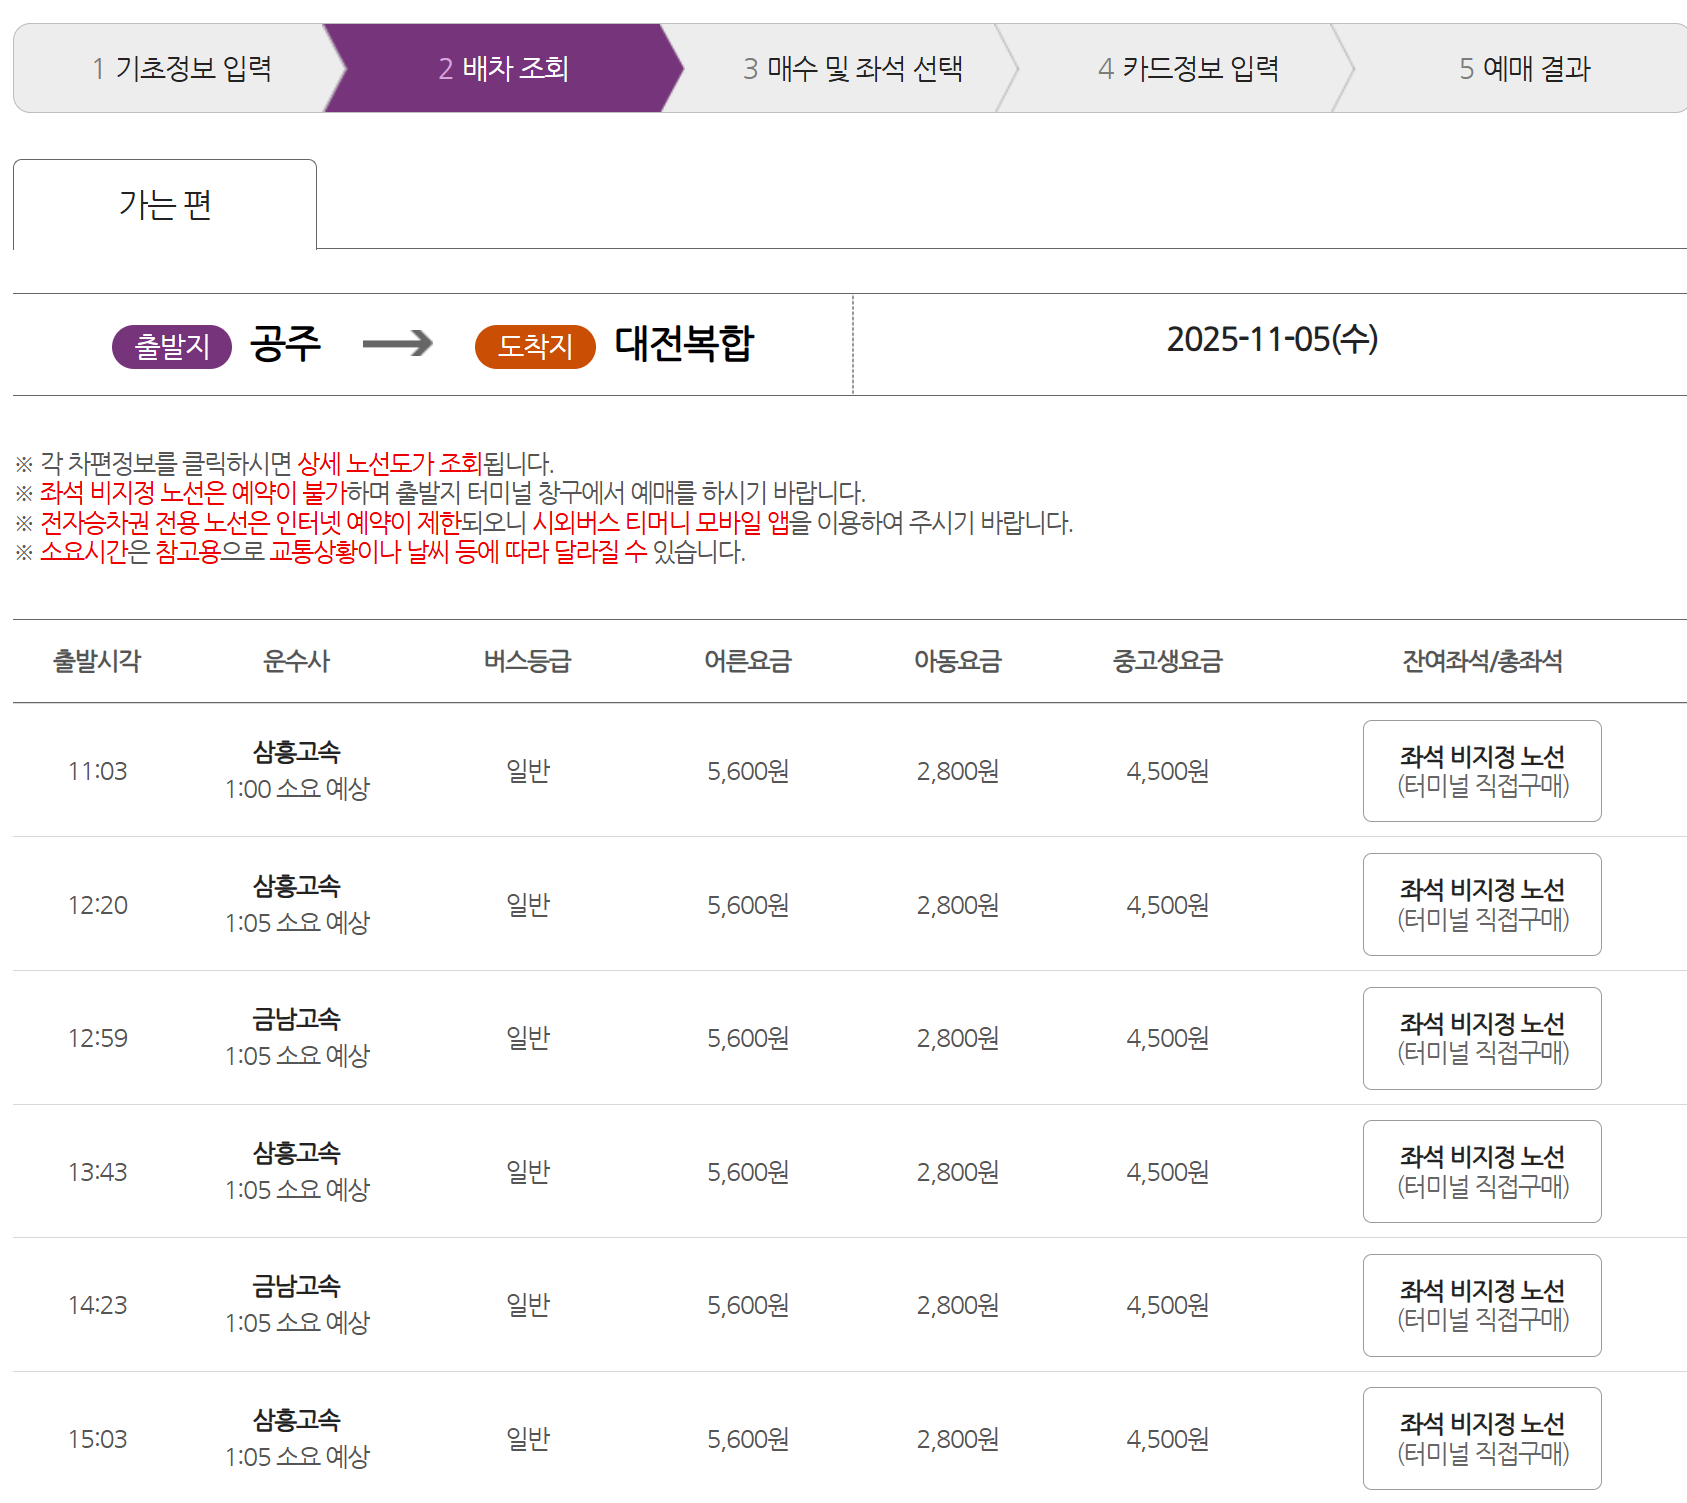1687x1503 pixels.
Task: Click 1:00 소요 예상 duration text
Action: (297, 789)
